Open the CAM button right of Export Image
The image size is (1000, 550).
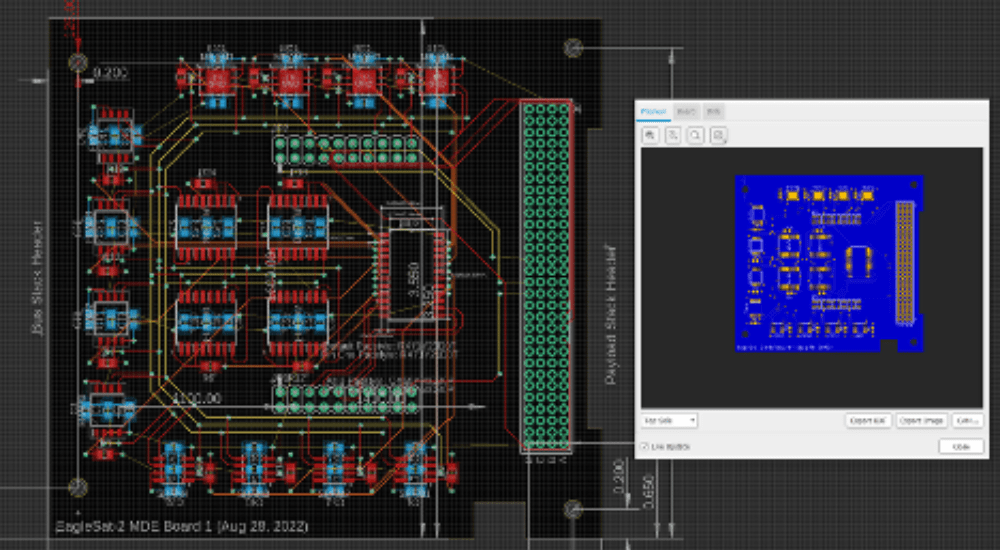(x=966, y=421)
